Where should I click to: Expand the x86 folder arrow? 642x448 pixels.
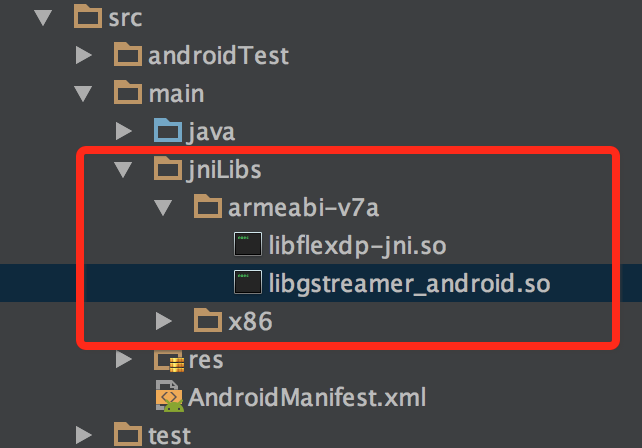pos(164,321)
